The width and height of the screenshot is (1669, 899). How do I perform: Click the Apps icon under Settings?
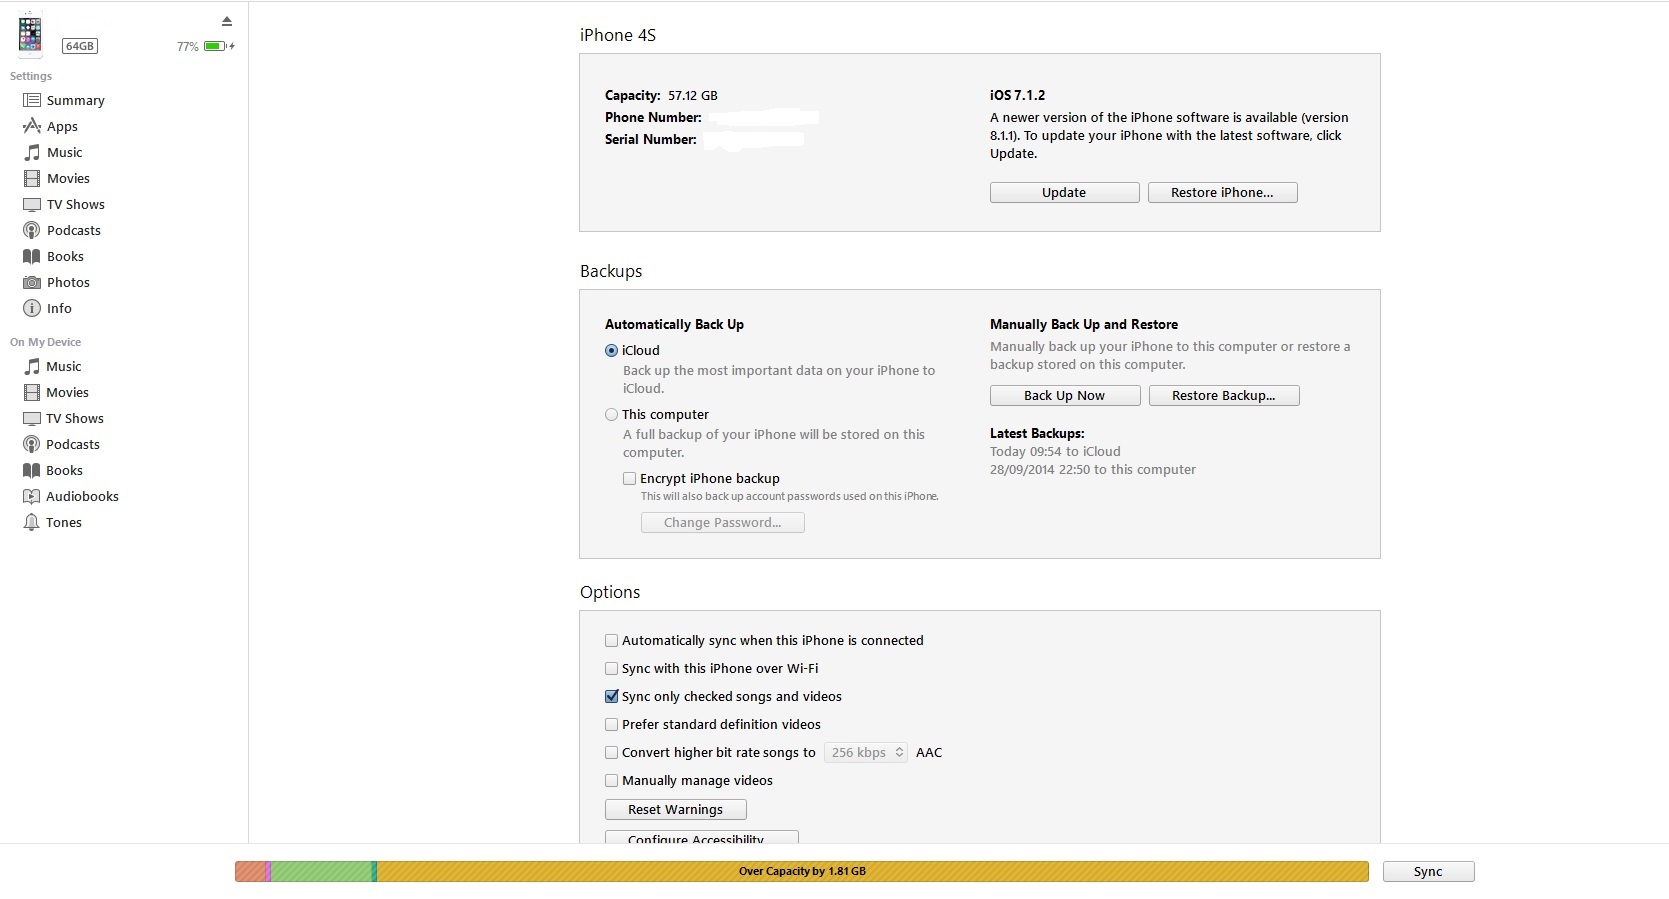click(x=32, y=126)
